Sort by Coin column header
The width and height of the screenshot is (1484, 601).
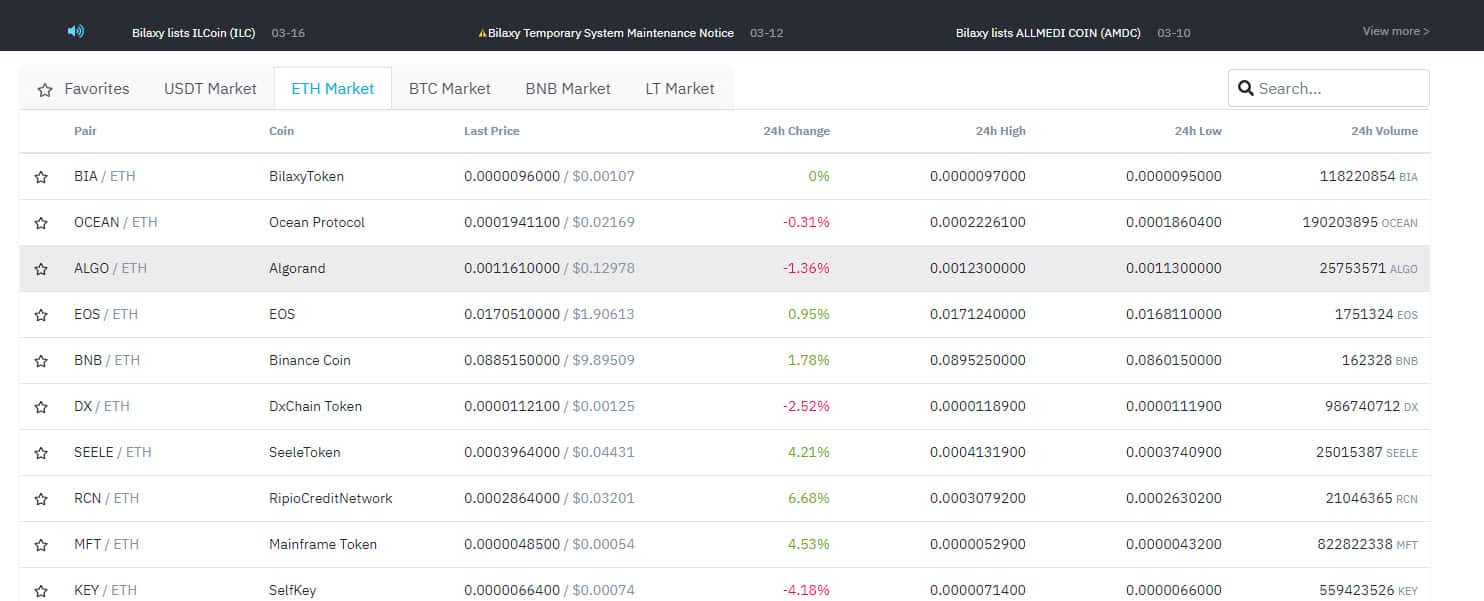(282, 131)
